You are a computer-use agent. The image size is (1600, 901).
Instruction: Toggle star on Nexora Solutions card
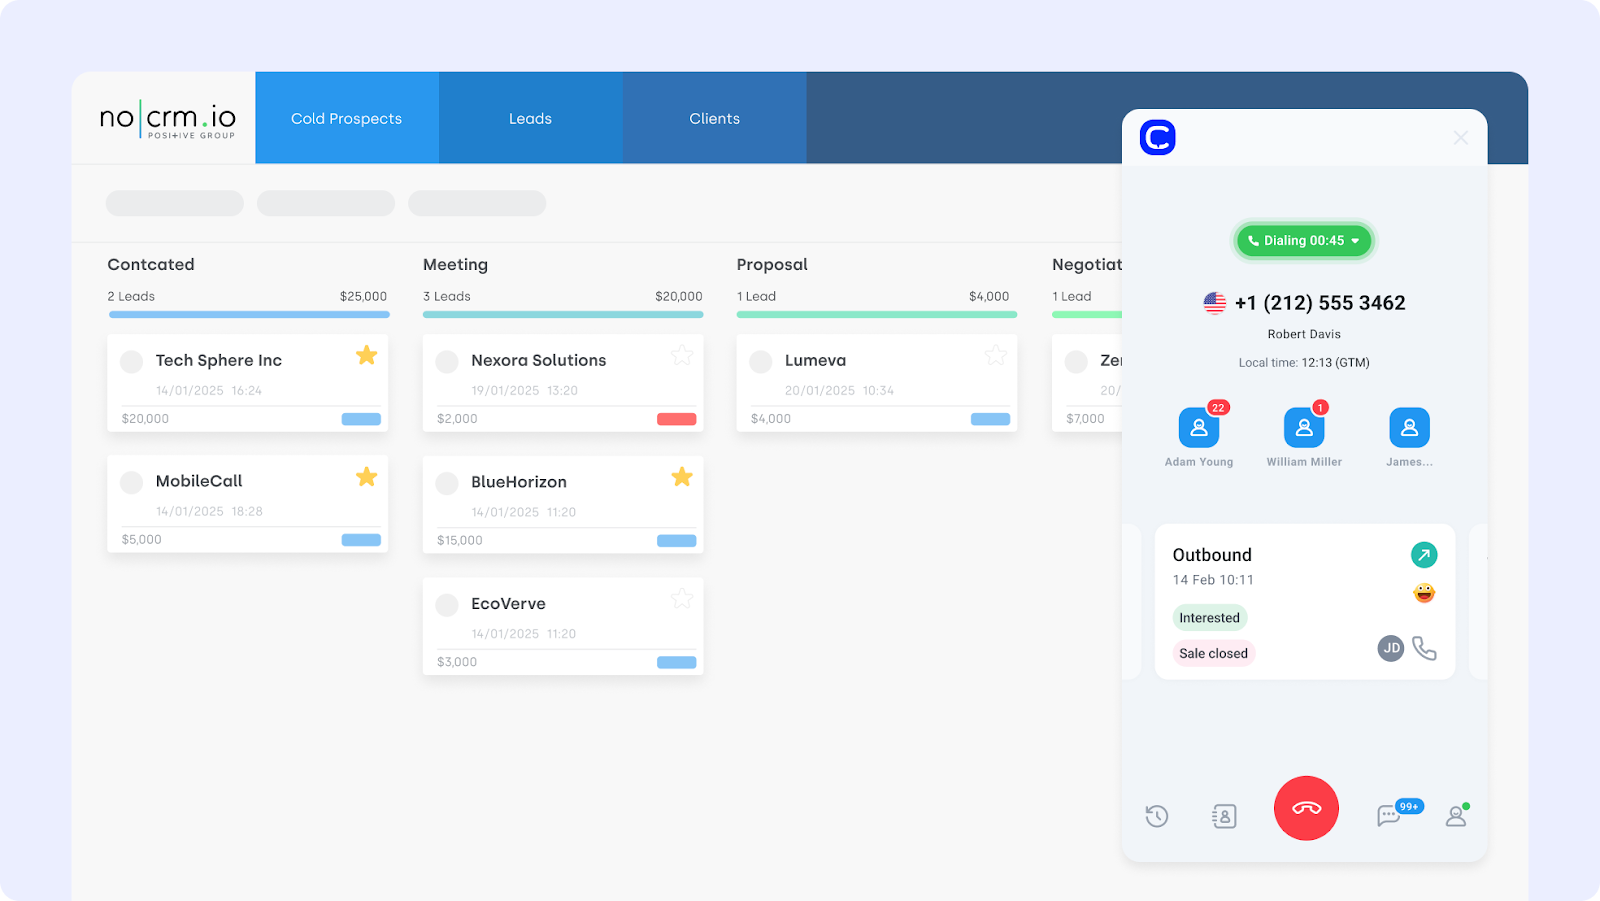coord(682,356)
